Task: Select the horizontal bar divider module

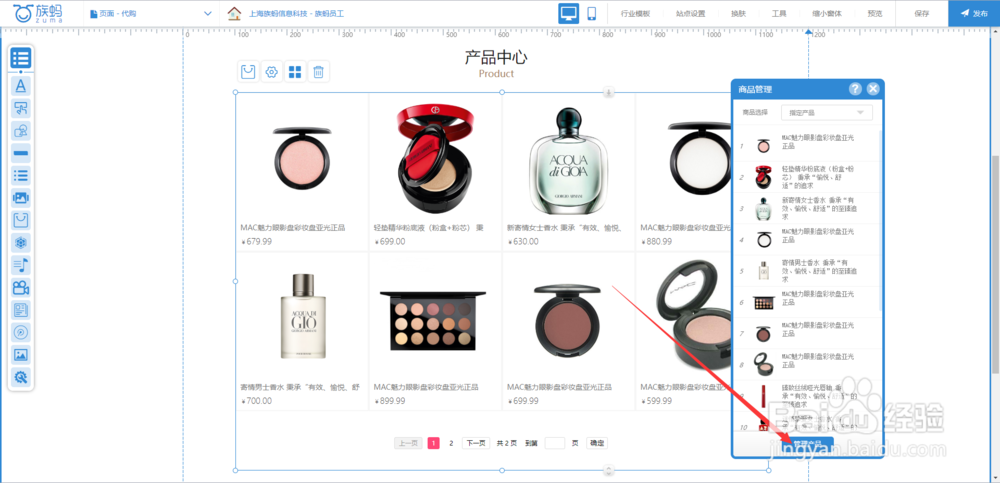Action: [x=21, y=153]
